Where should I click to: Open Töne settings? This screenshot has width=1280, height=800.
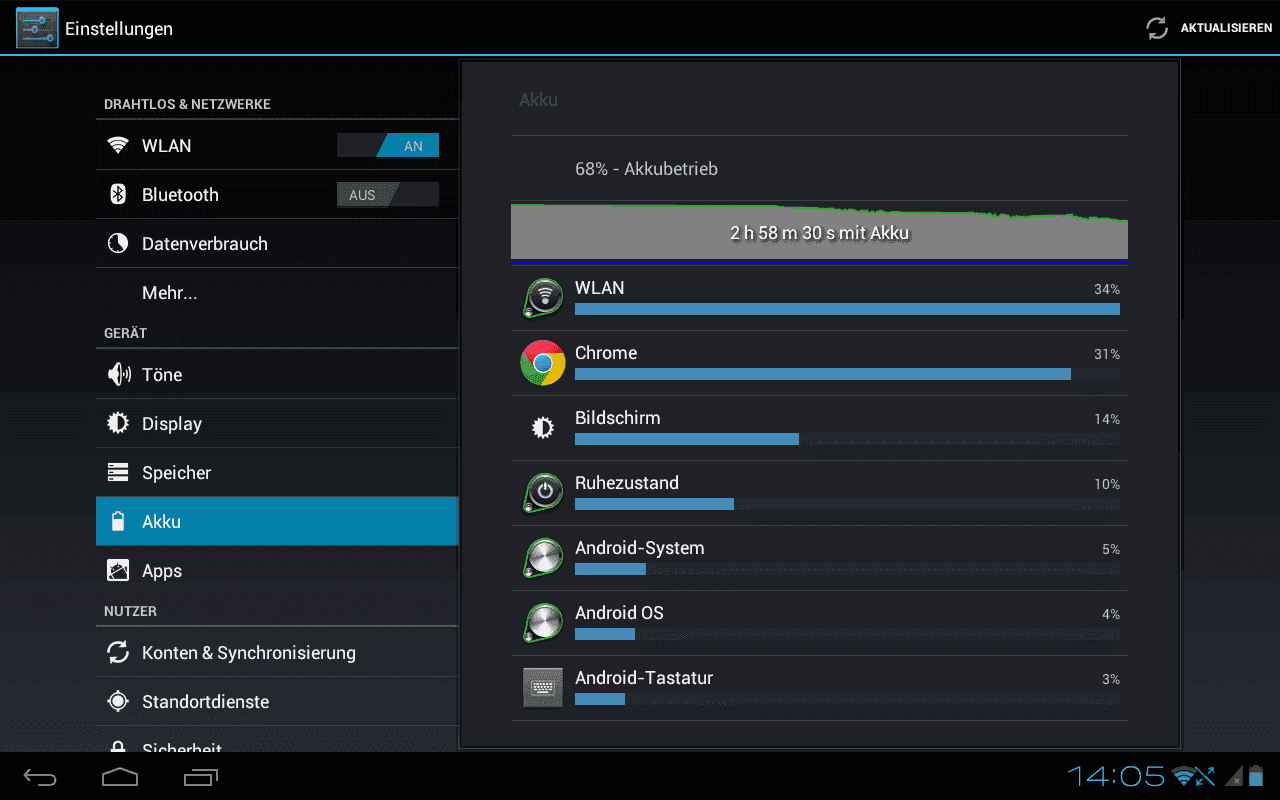coord(277,375)
